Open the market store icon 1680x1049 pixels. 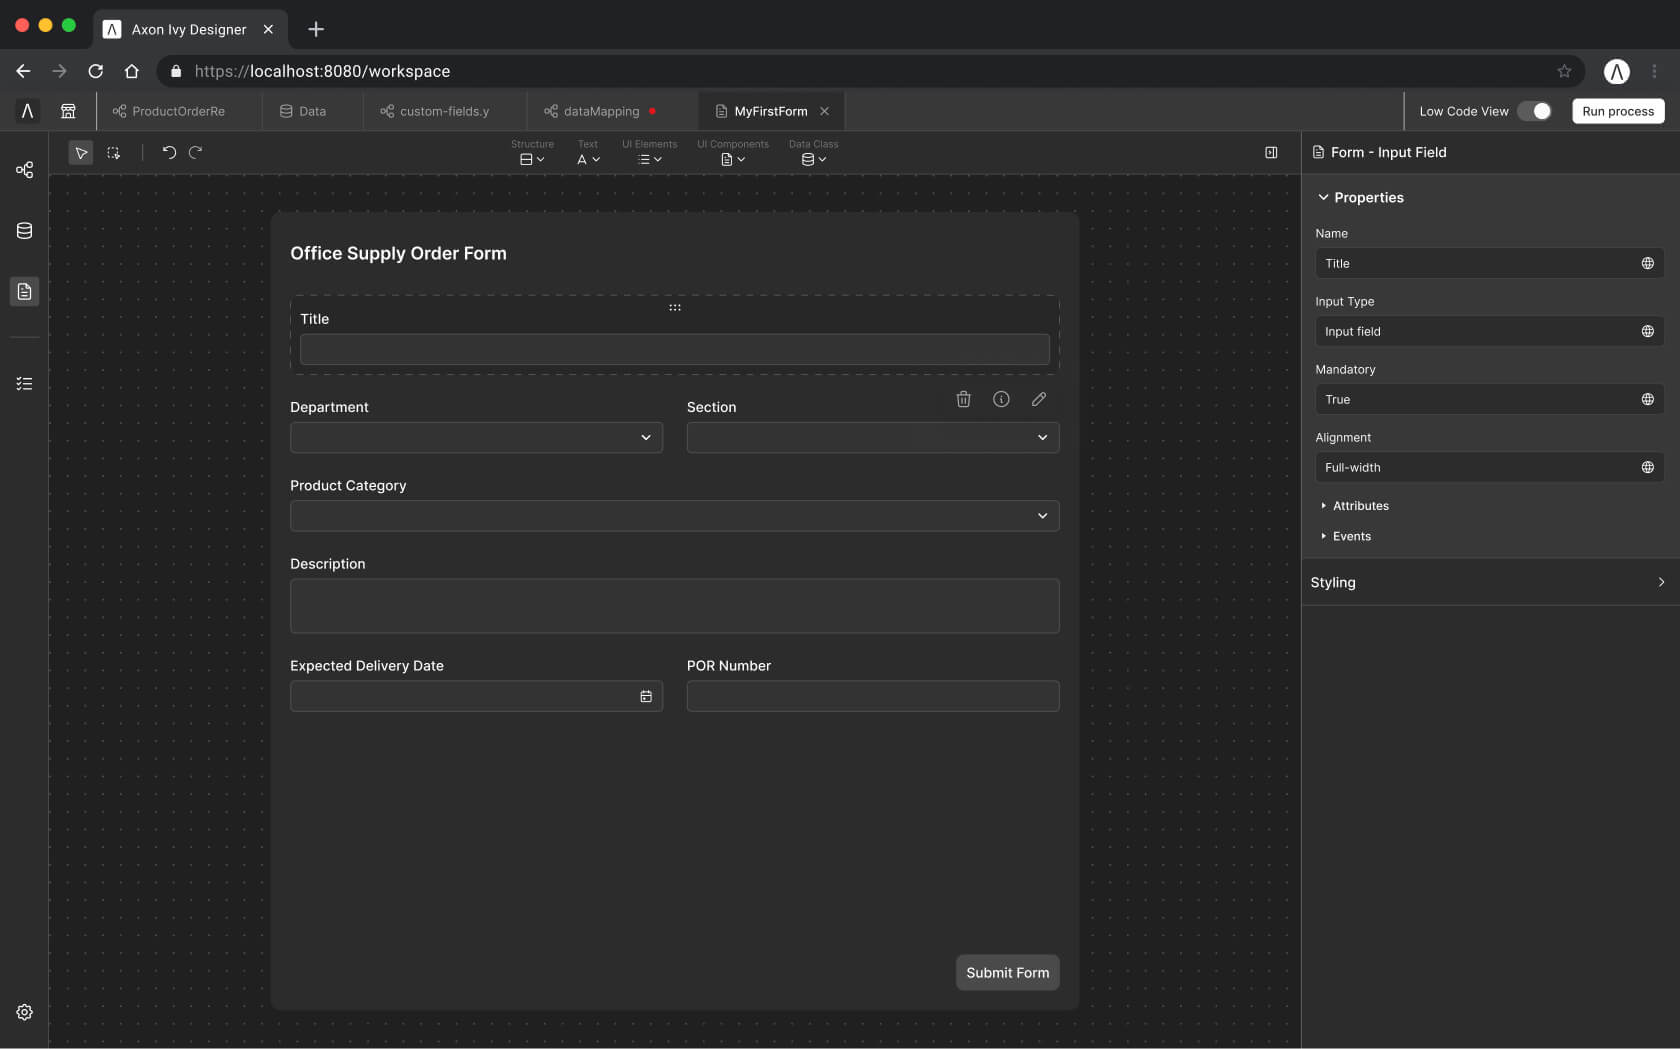pyautogui.click(x=68, y=111)
